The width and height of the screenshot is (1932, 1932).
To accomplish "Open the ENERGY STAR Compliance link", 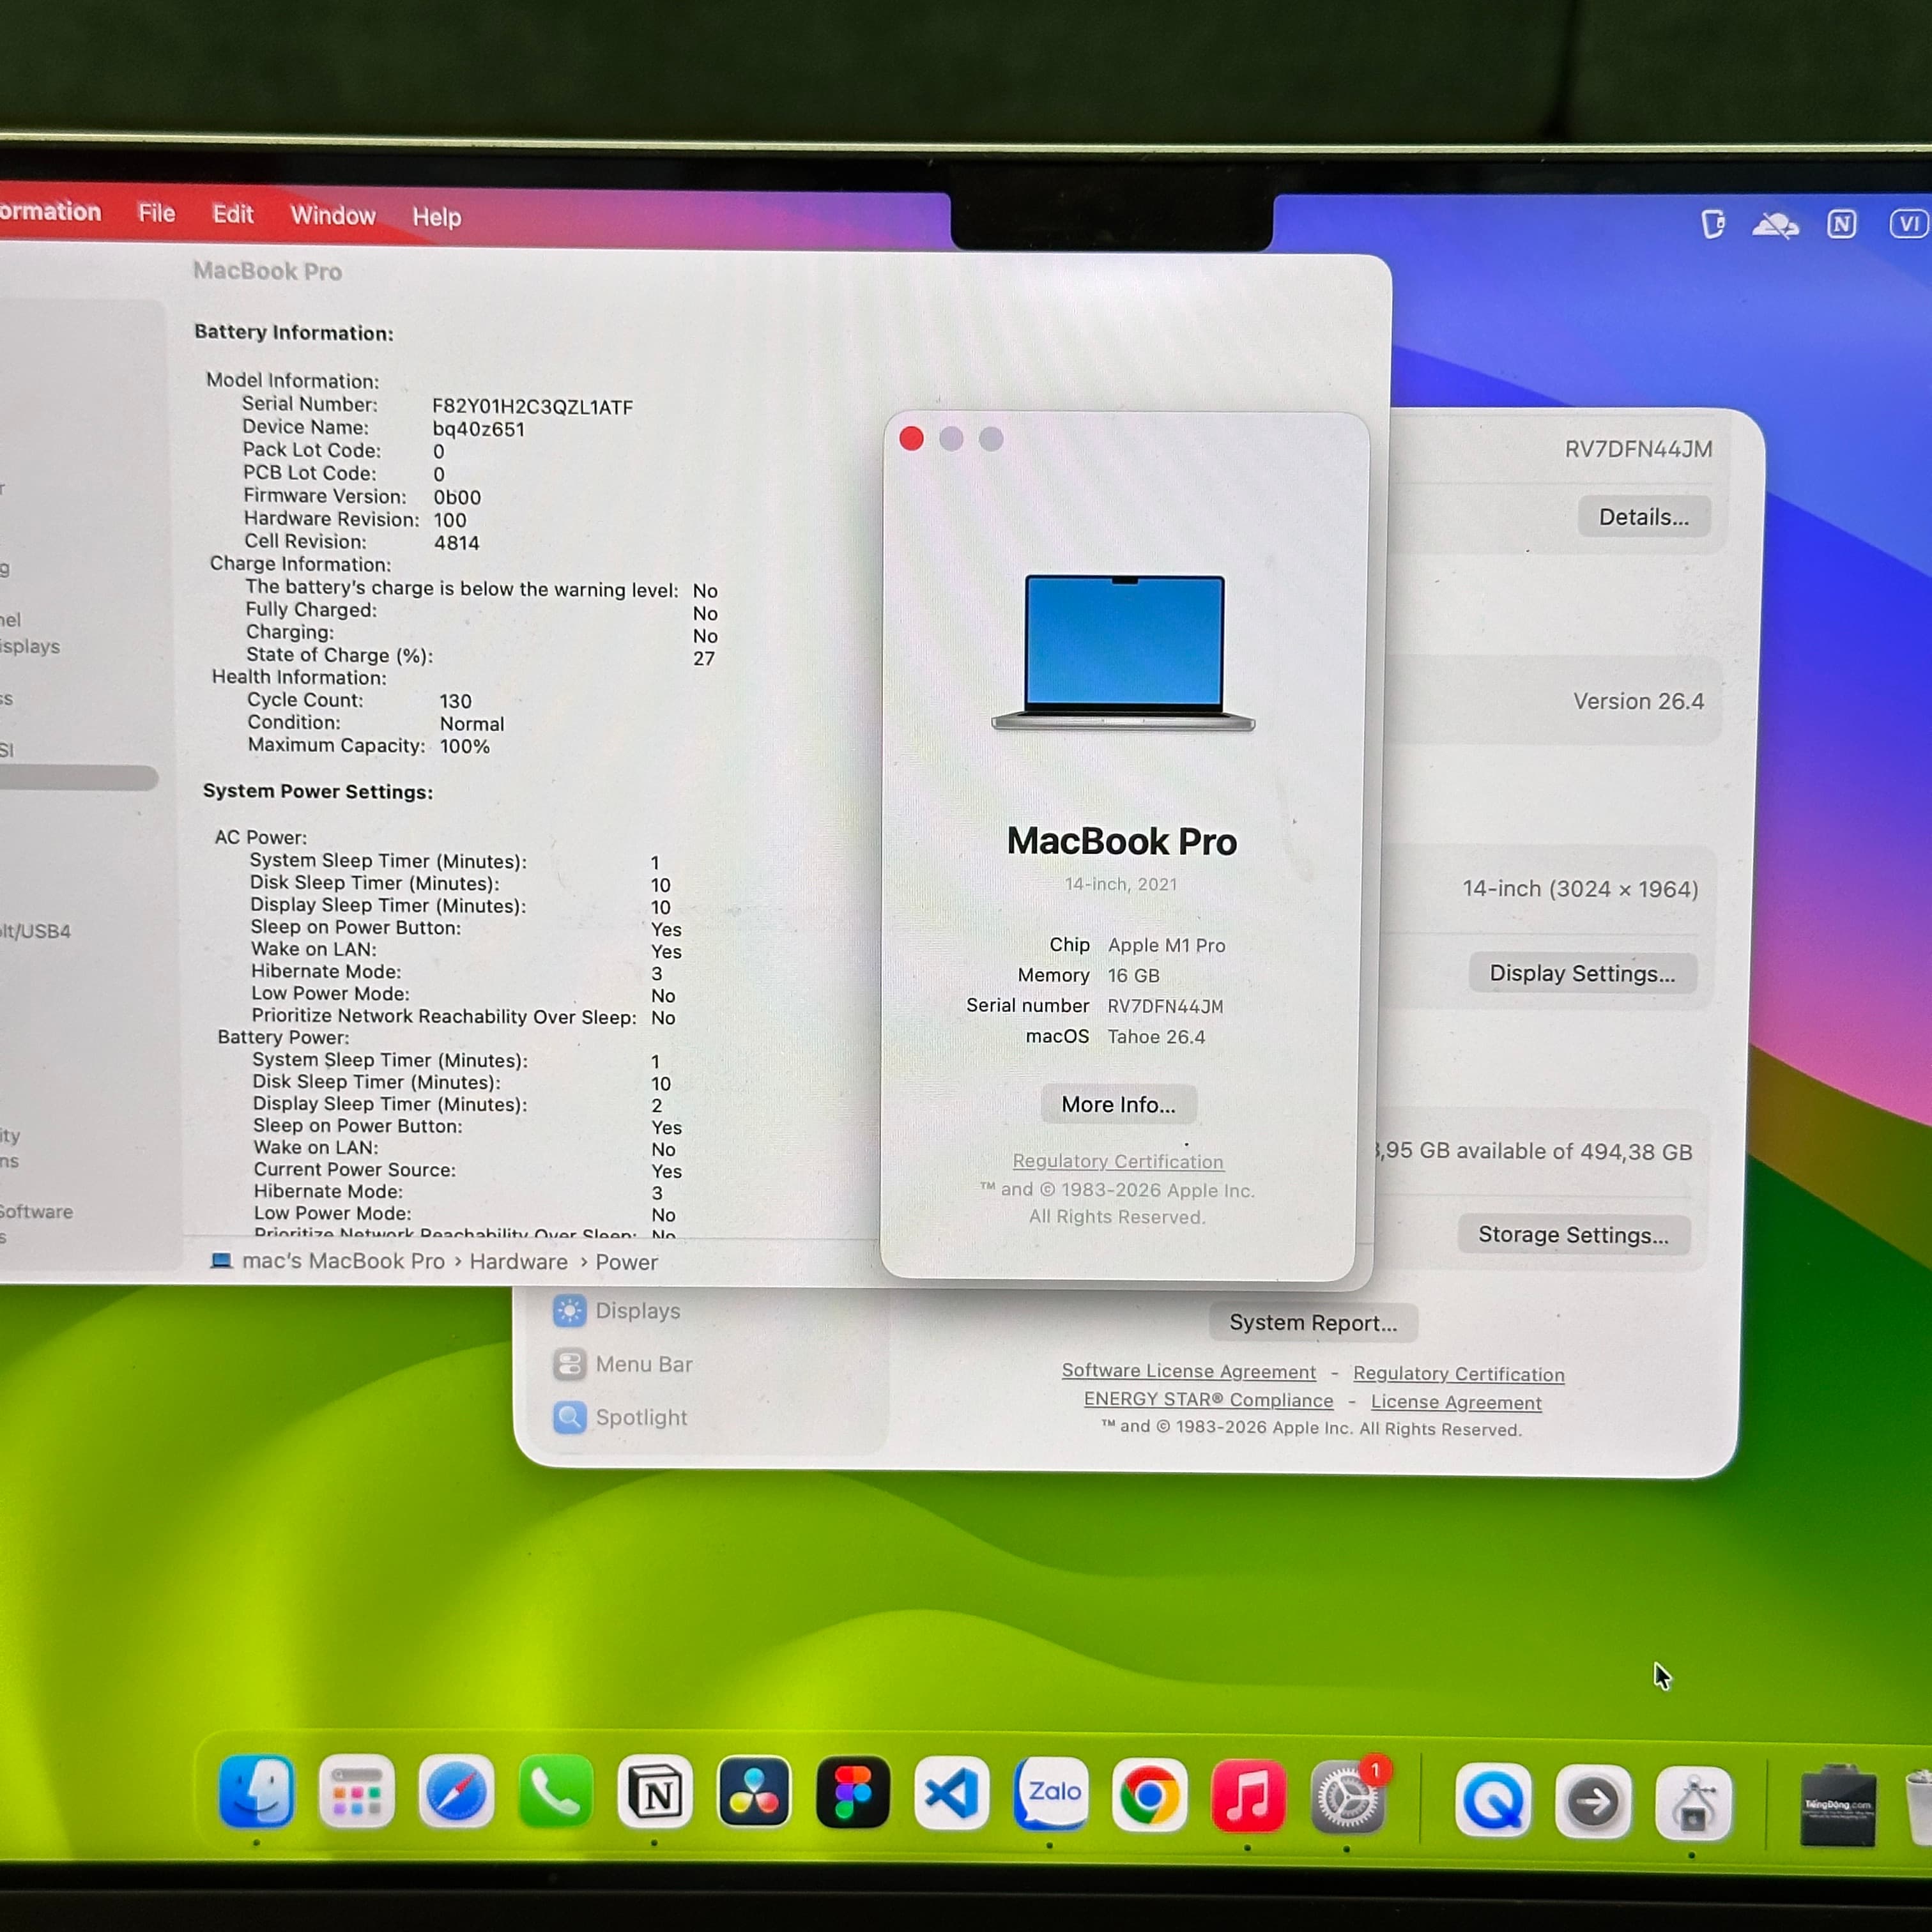I will [x=1208, y=1400].
